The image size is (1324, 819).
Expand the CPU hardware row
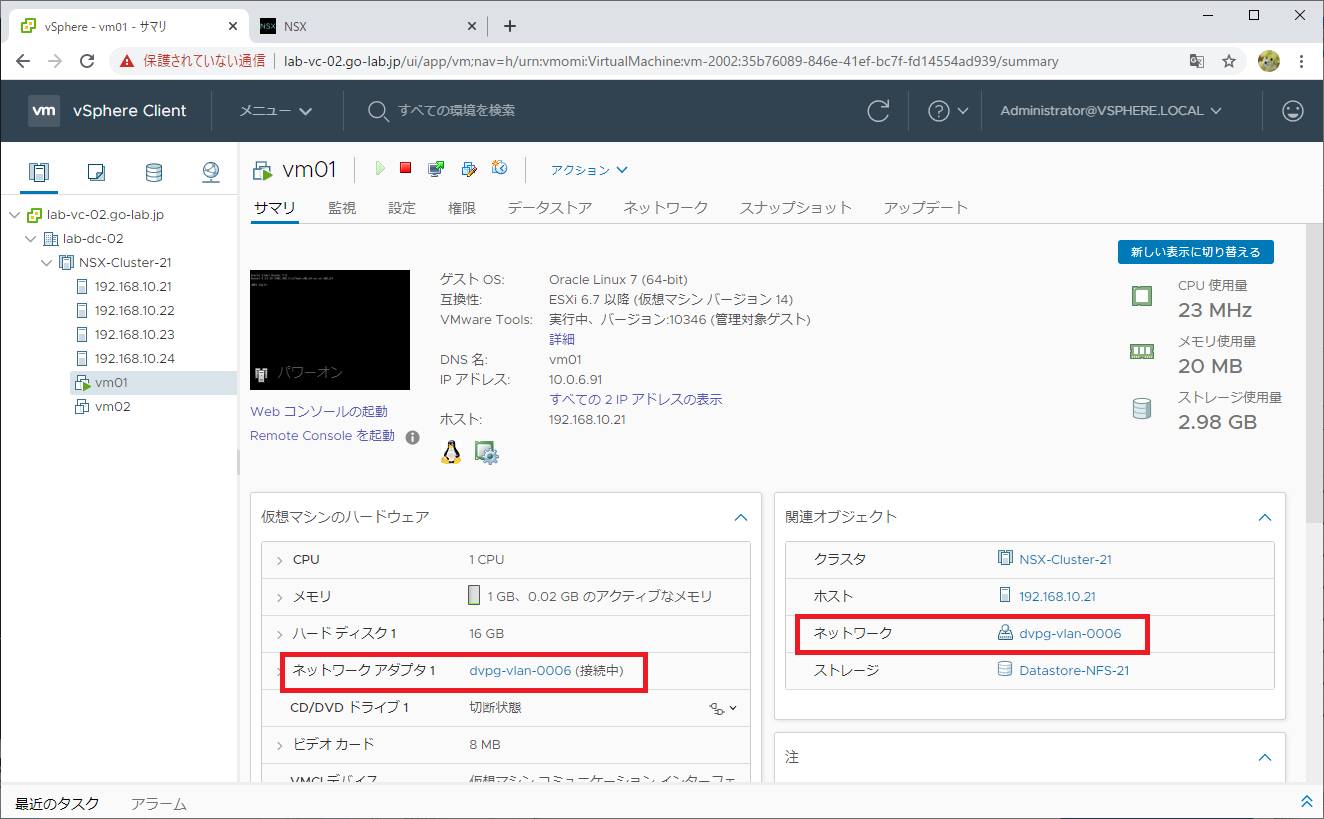[280, 560]
